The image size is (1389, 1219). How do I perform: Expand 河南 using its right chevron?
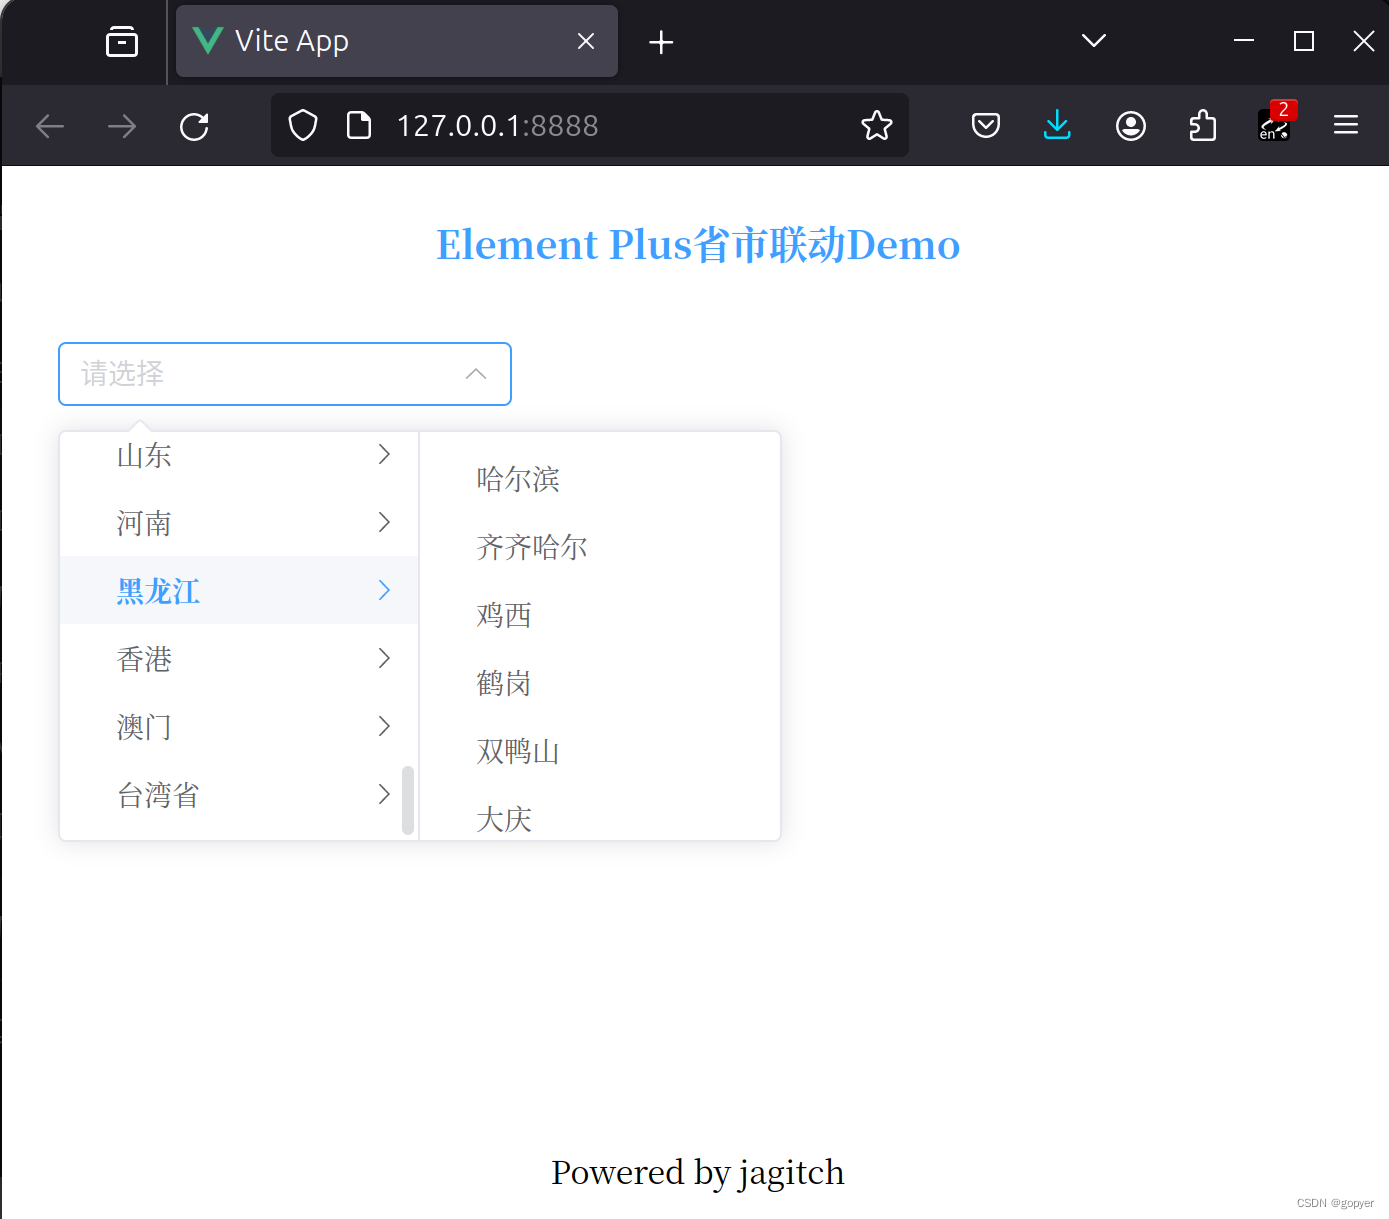point(384,522)
